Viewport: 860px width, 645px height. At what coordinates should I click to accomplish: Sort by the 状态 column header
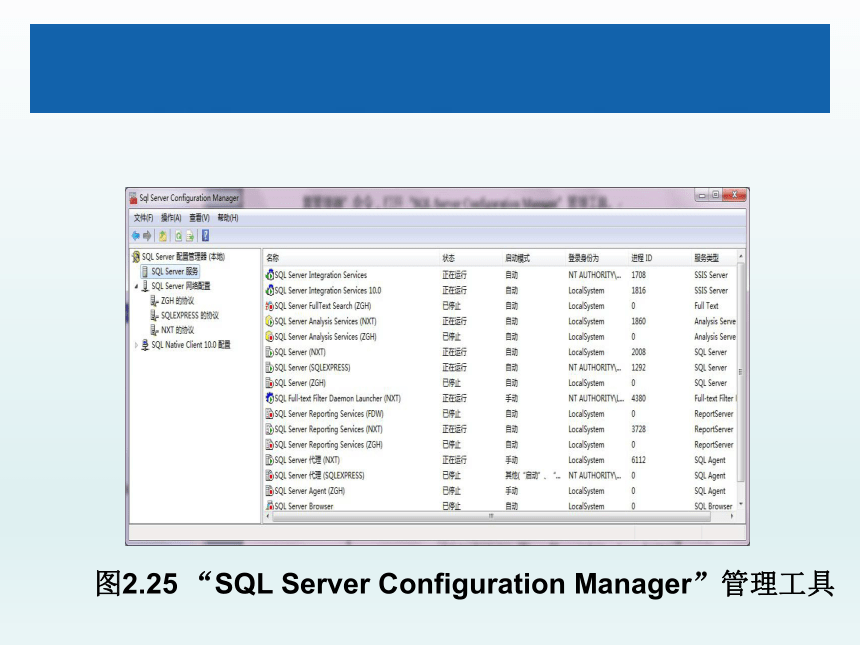coord(471,258)
